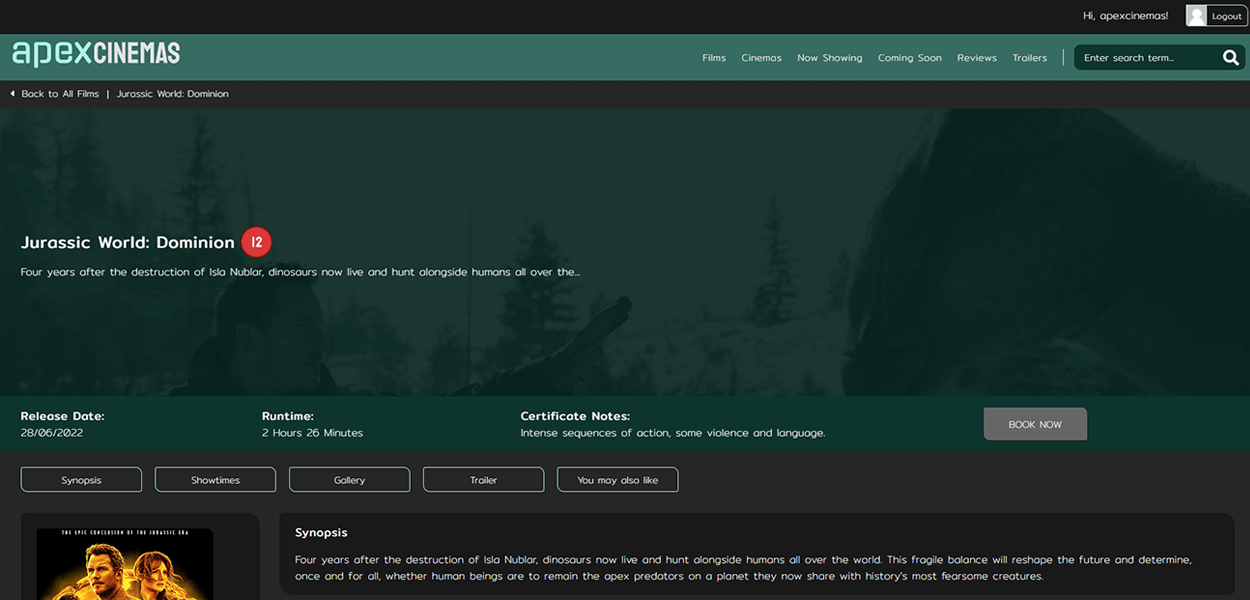Click the Hi, apexcinemas! greeting
Screen dimensions: 1250x600
point(1125,16)
